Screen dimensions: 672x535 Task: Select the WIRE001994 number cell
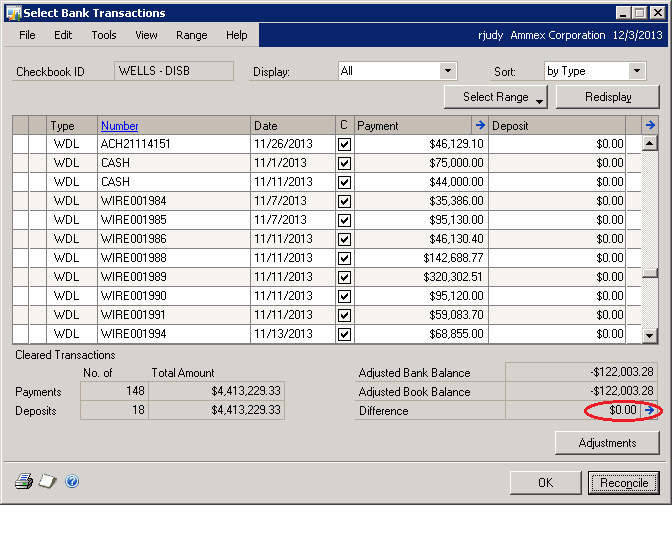[x=174, y=334]
